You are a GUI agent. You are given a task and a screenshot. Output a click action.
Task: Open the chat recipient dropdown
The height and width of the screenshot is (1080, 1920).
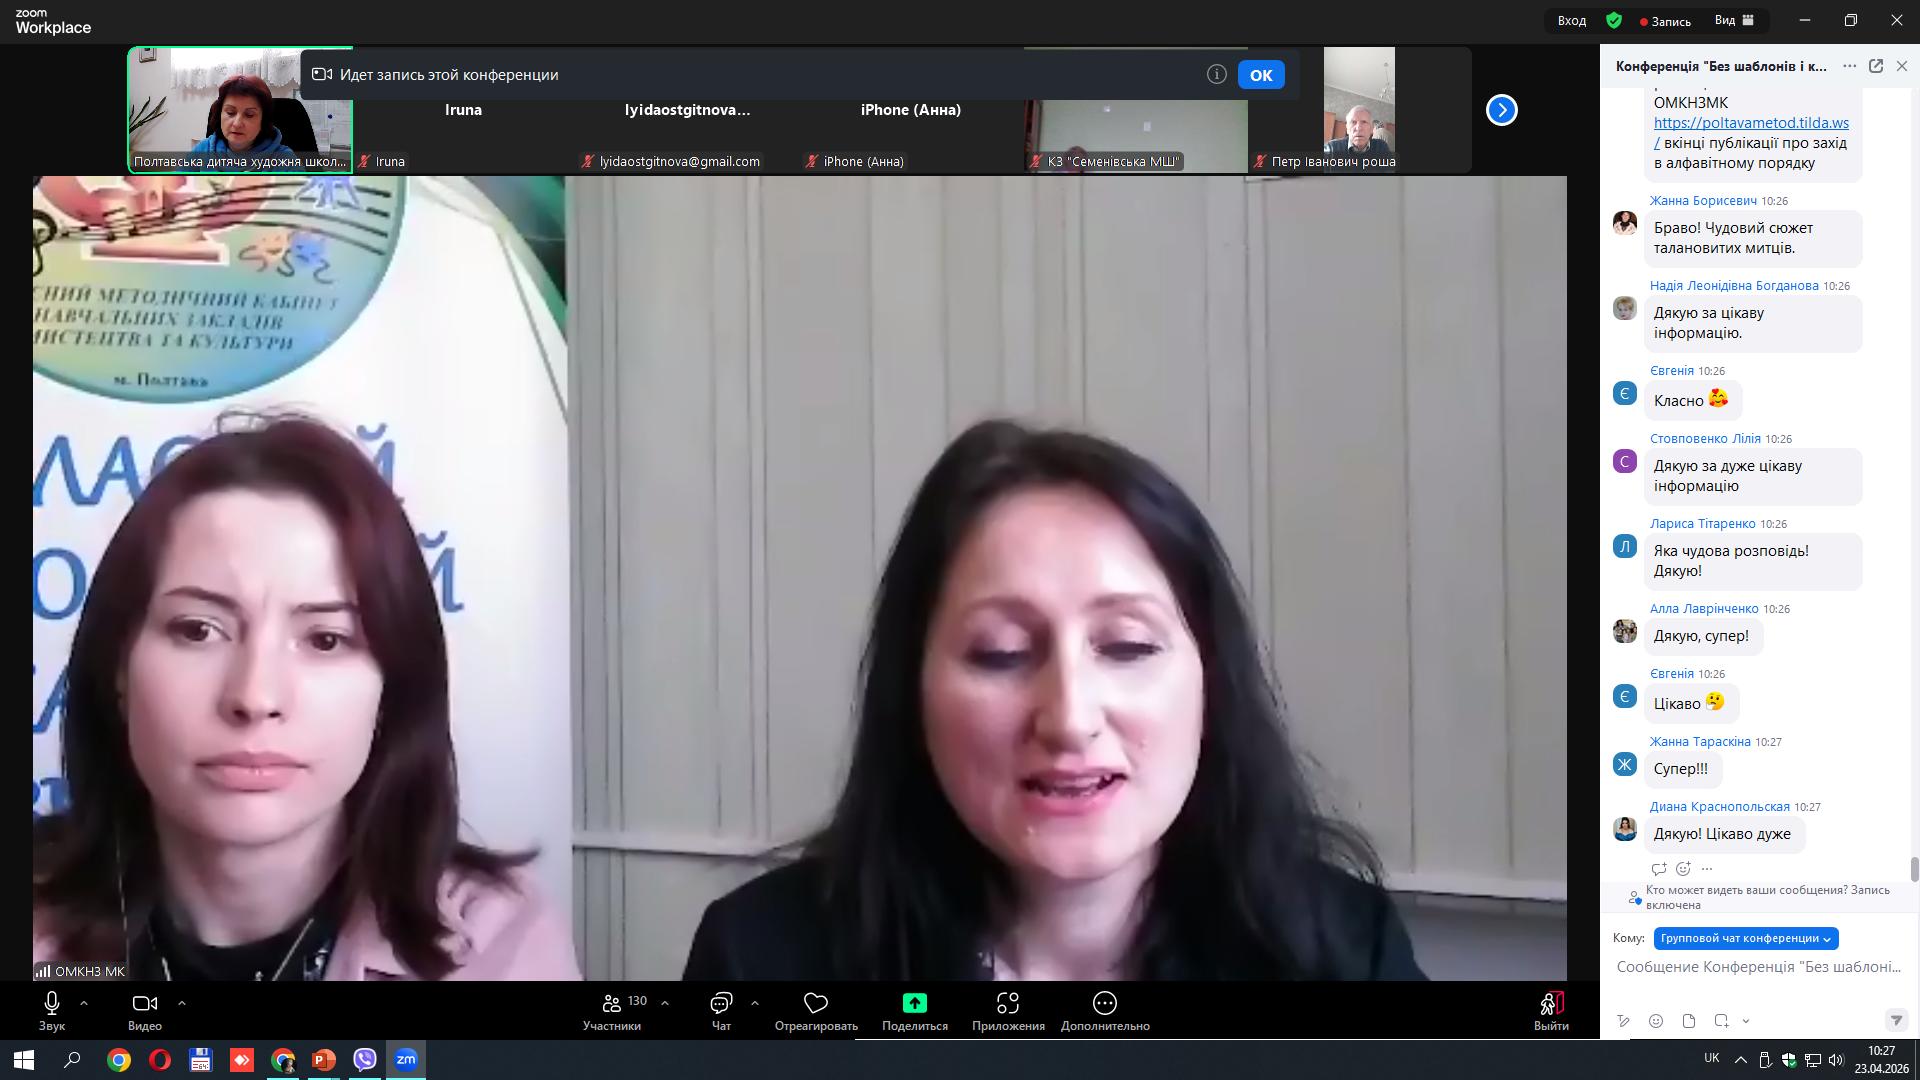coord(1745,938)
